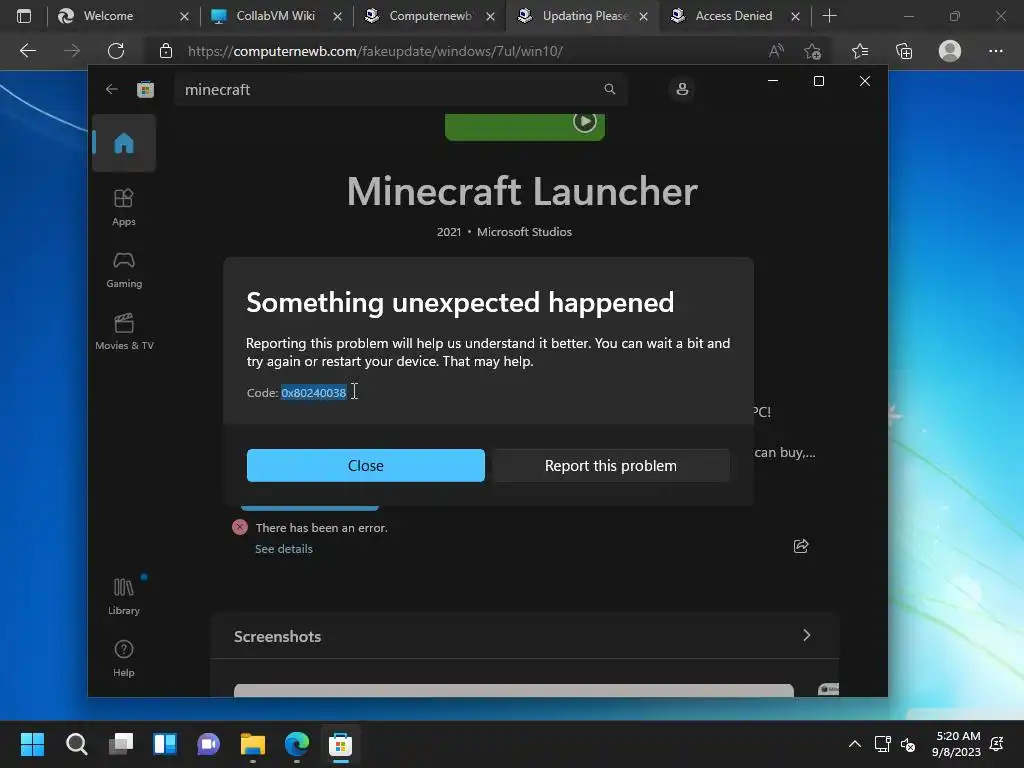
Task: Close the CollabVM Wiki tab
Action: pyautogui.click(x=337, y=16)
